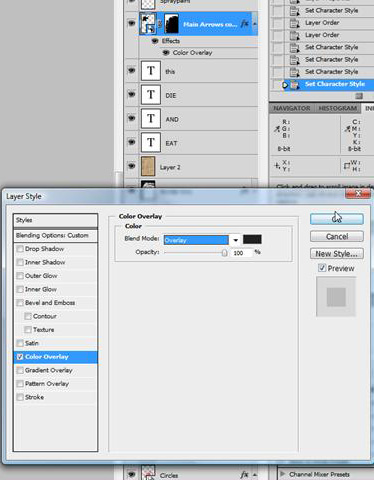Click the highlighted Set Character Style action icon
Viewport: 374px width, 480px height.
pyautogui.click(x=294, y=85)
